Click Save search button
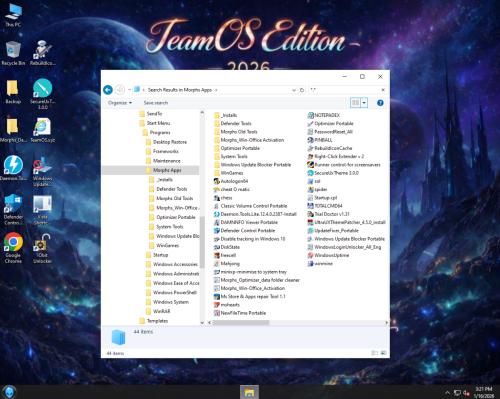Image resolution: width=500 pixels, height=399 pixels. [156, 103]
